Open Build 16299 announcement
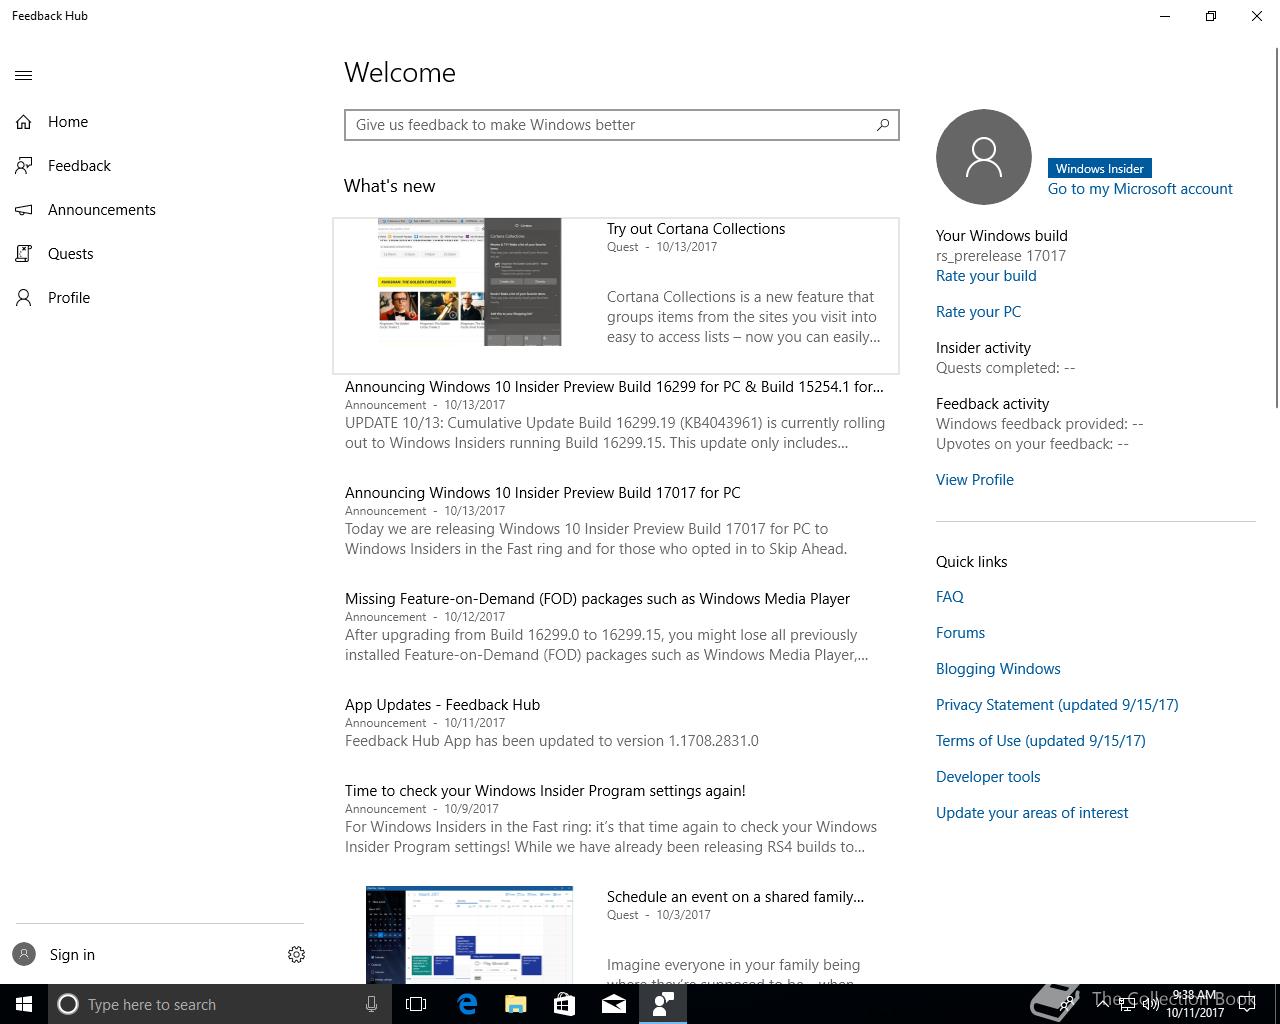The width and height of the screenshot is (1280, 1024). pos(614,387)
